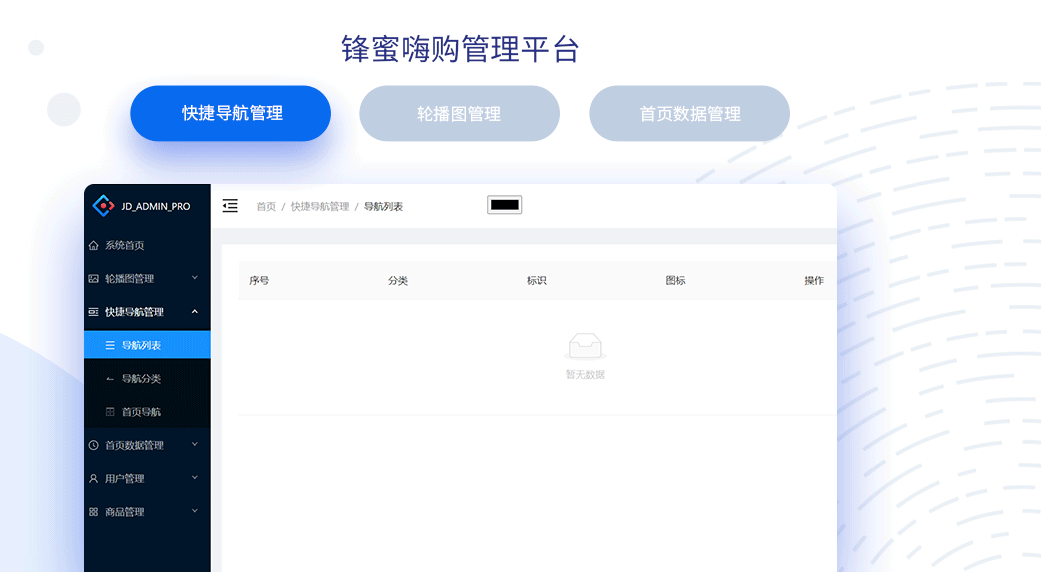This screenshot has height=572, width=1041.
Task: Click the black rectangle box in header
Action: point(505,205)
